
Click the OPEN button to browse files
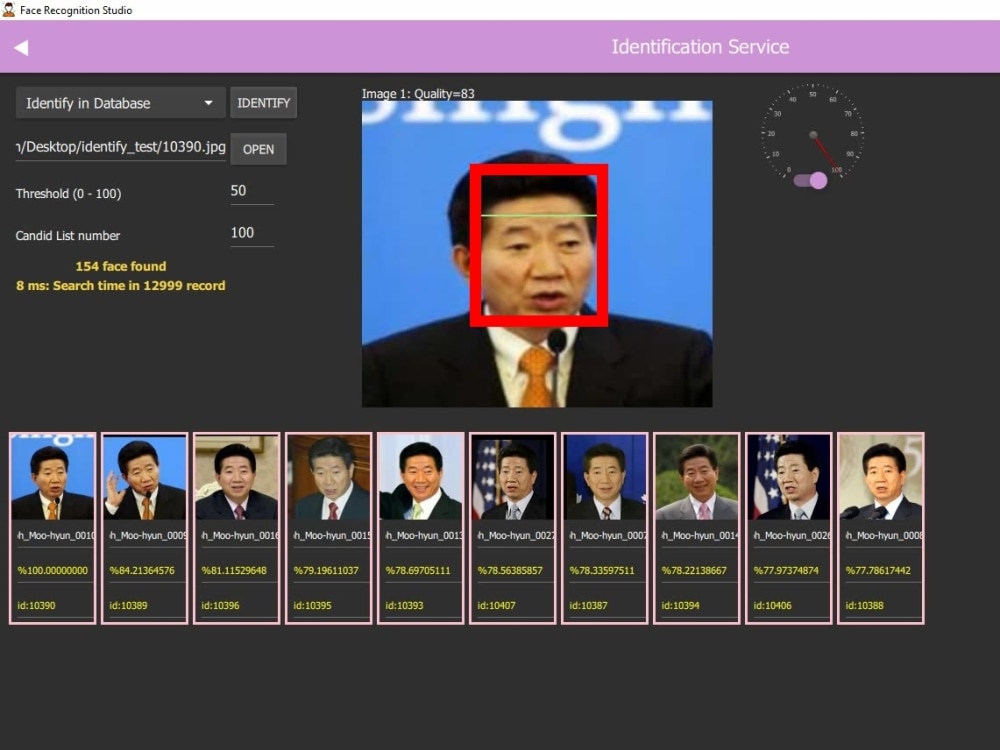pos(258,149)
